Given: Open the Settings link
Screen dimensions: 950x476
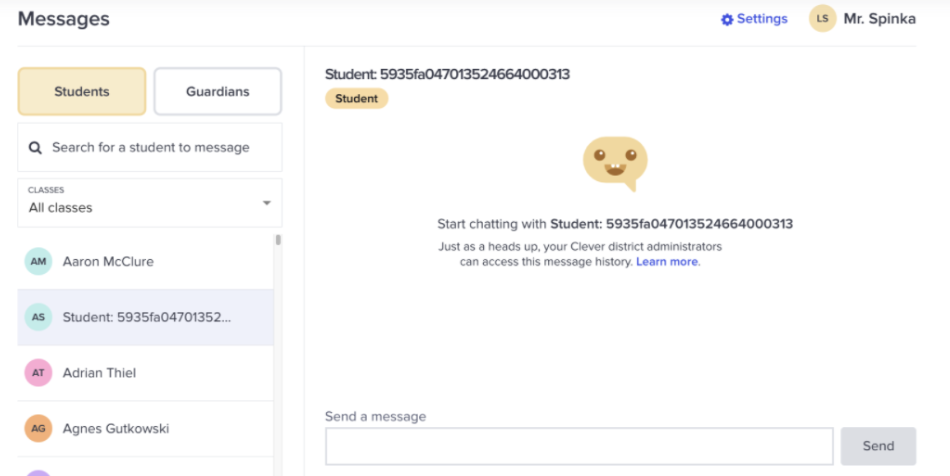Looking at the screenshot, I should click(762, 19).
